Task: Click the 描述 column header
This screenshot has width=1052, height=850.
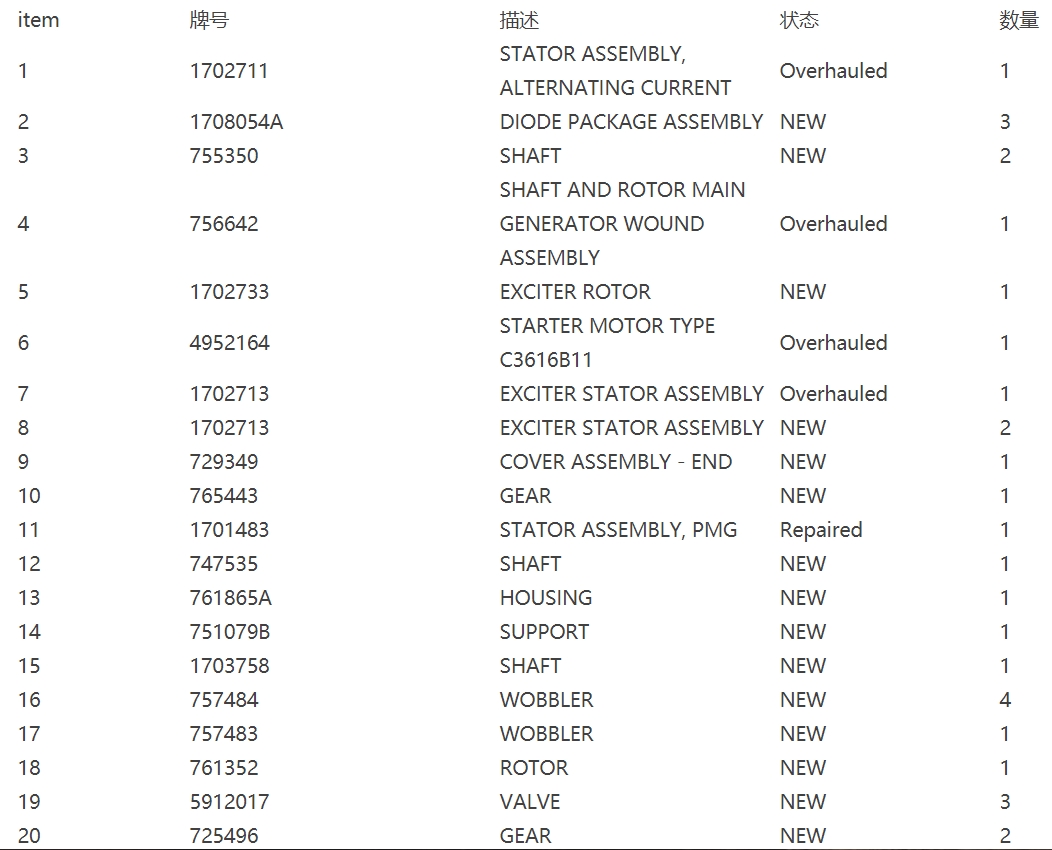Action: 519,20
